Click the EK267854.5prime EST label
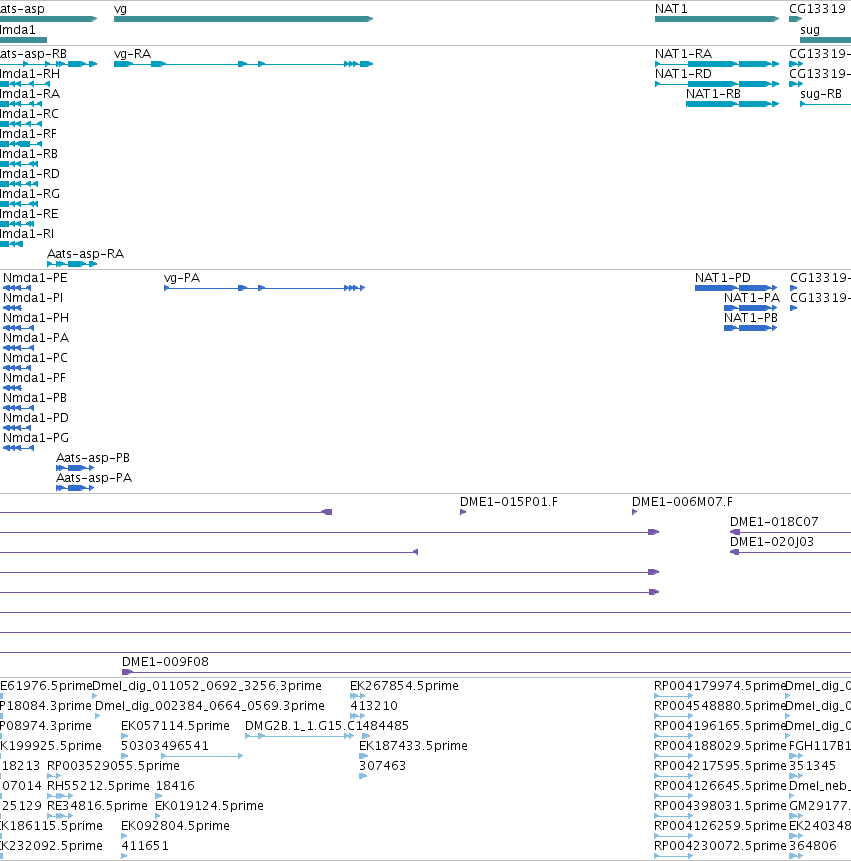Screen dimensions: 851x861 click(x=404, y=686)
